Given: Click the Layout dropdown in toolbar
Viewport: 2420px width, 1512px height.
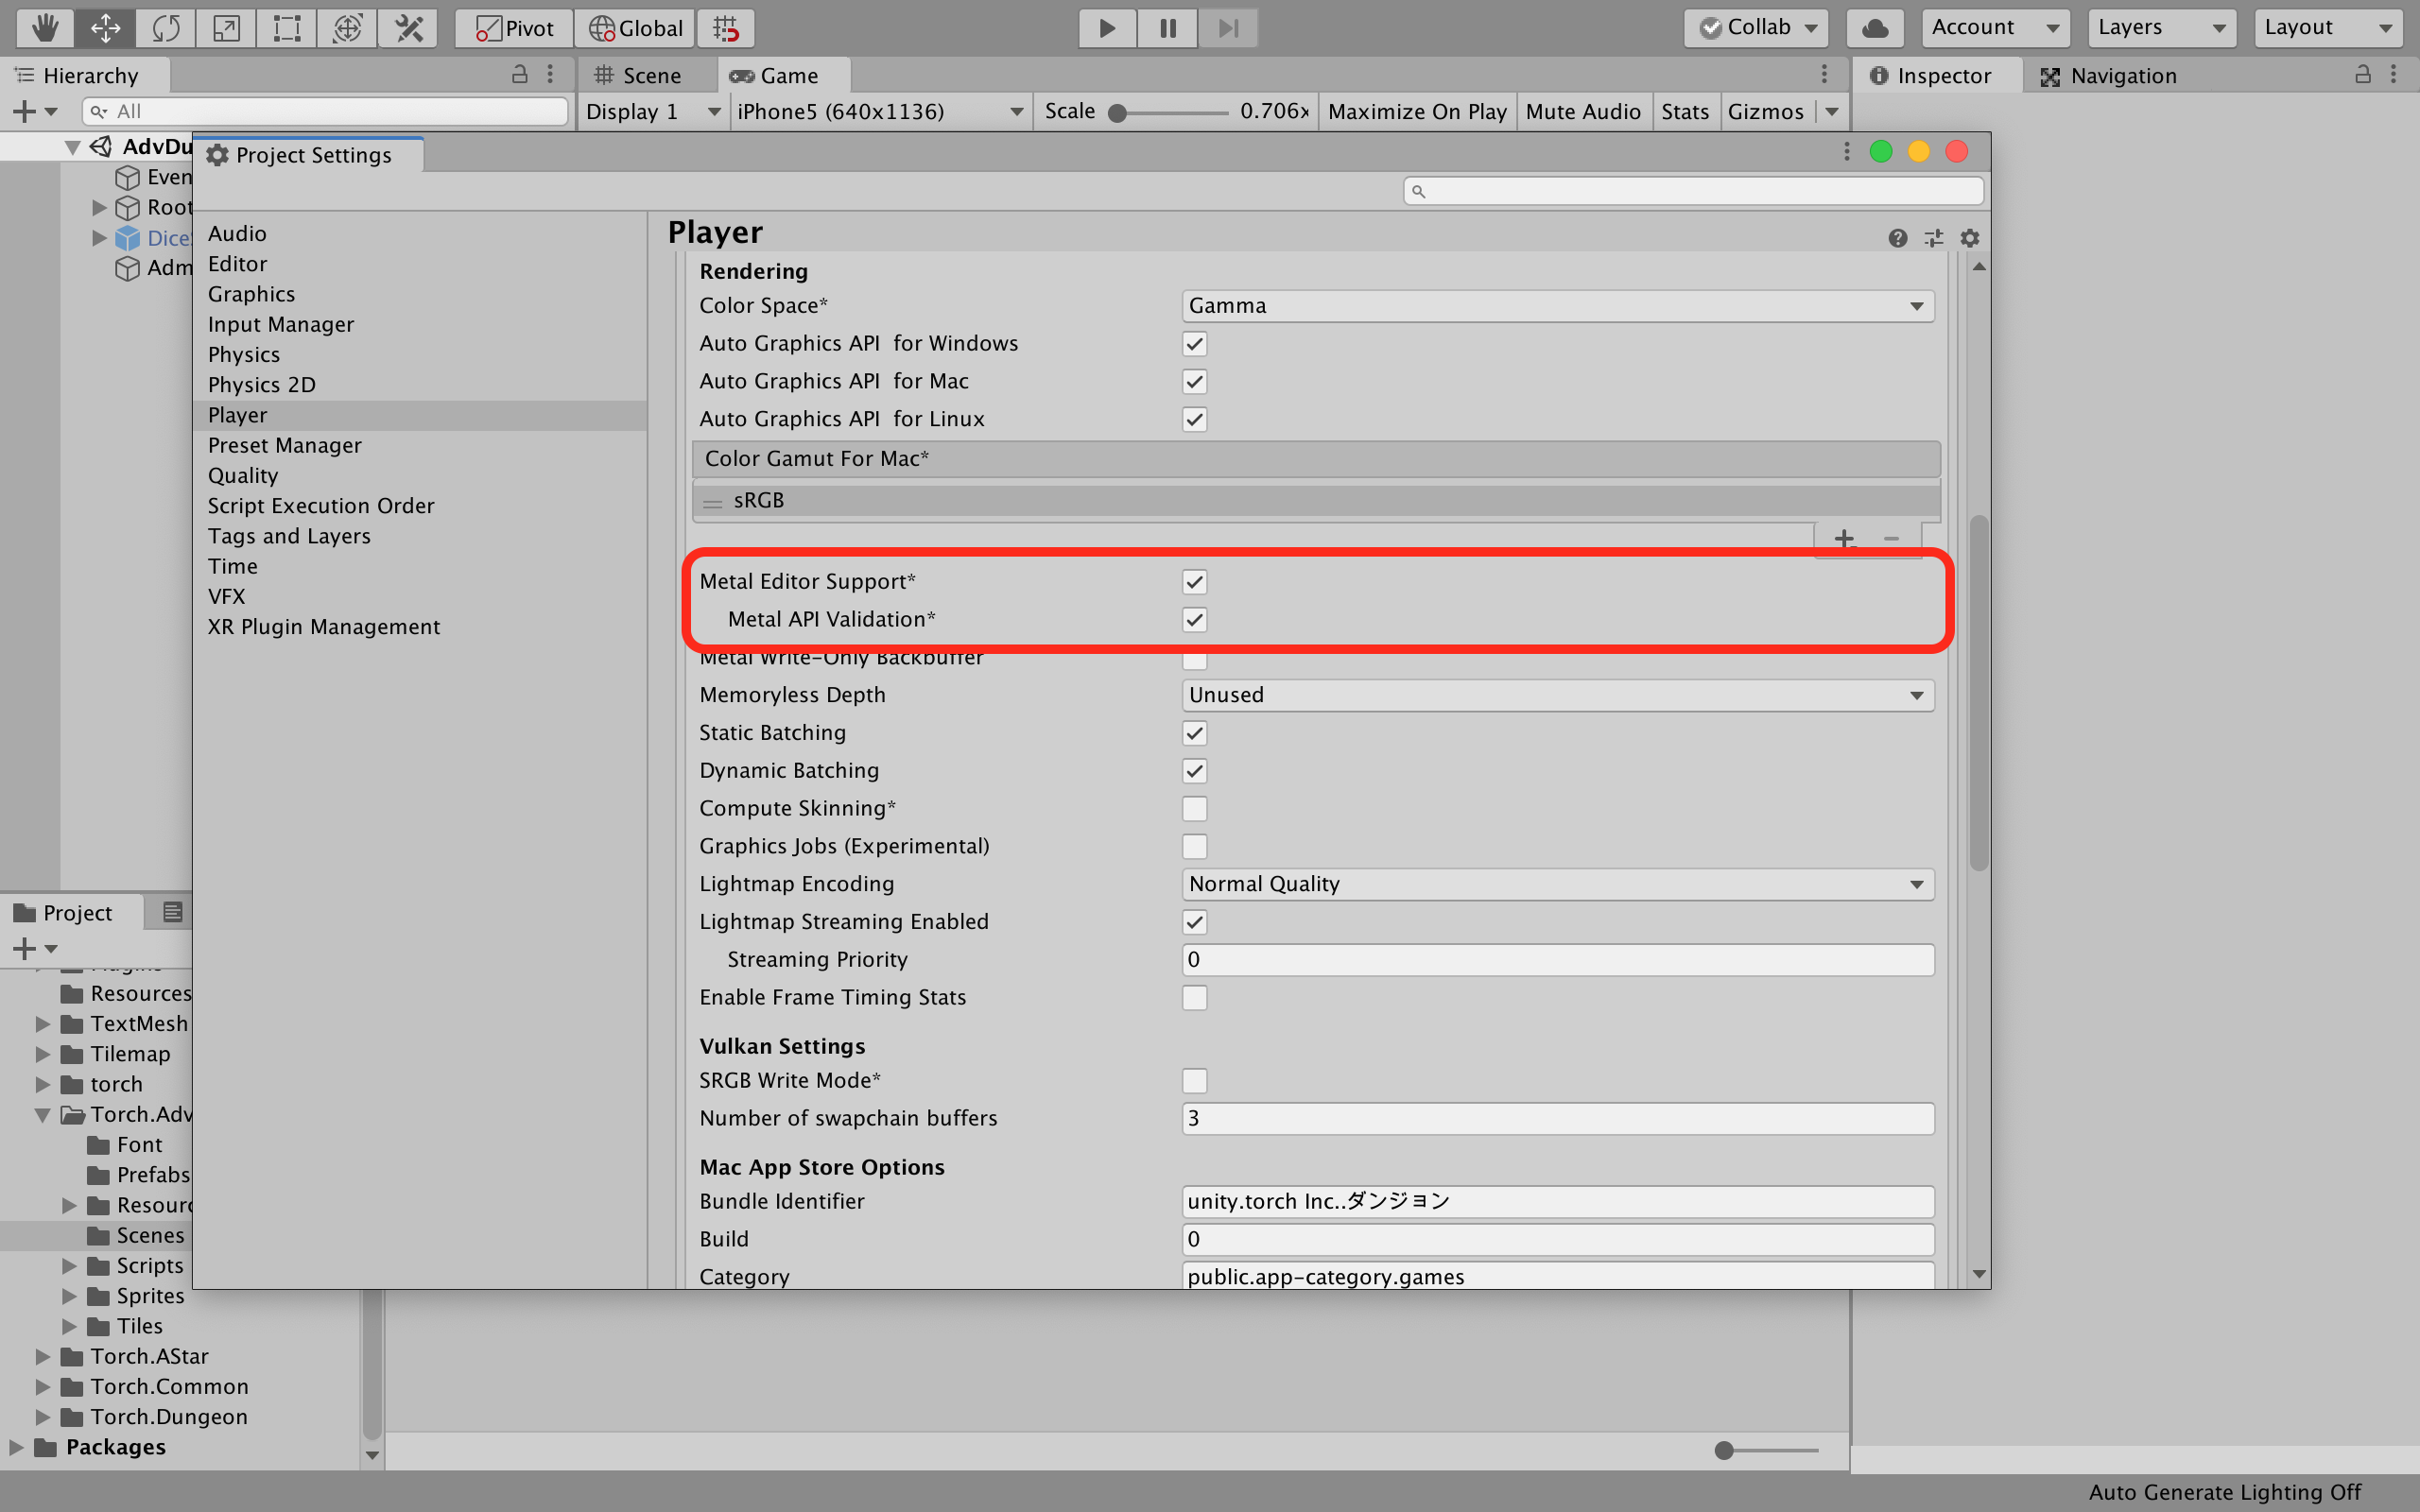Looking at the screenshot, I should 2325,26.
